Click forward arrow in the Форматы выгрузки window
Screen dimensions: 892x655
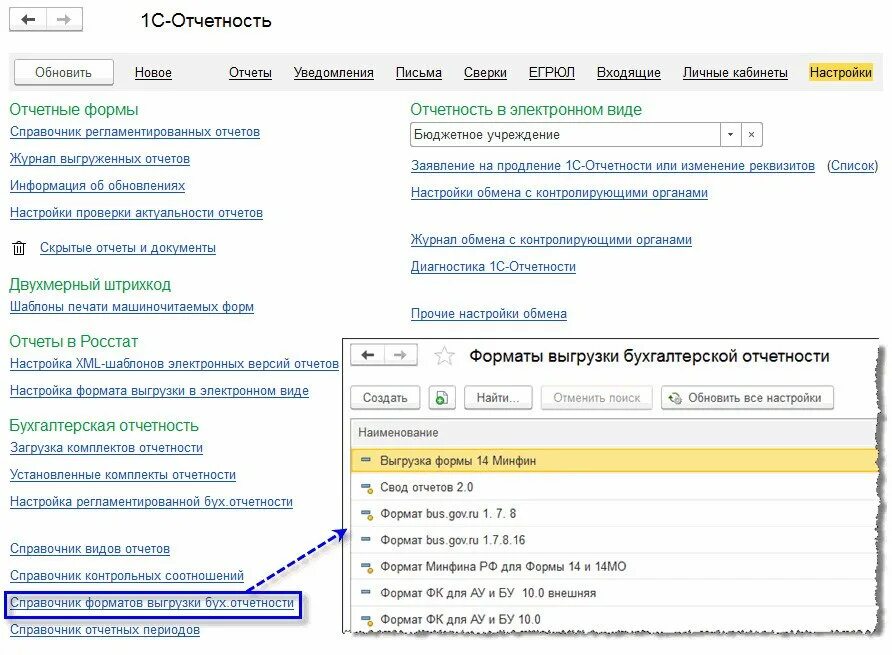[x=400, y=355]
